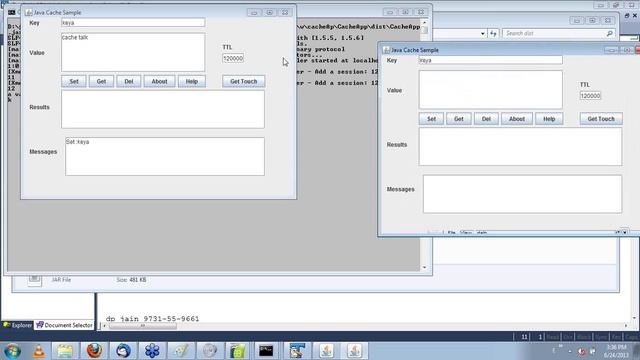Click Del button in left Java Cache Sample window
The height and width of the screenshot is (360, 640).
129,81
